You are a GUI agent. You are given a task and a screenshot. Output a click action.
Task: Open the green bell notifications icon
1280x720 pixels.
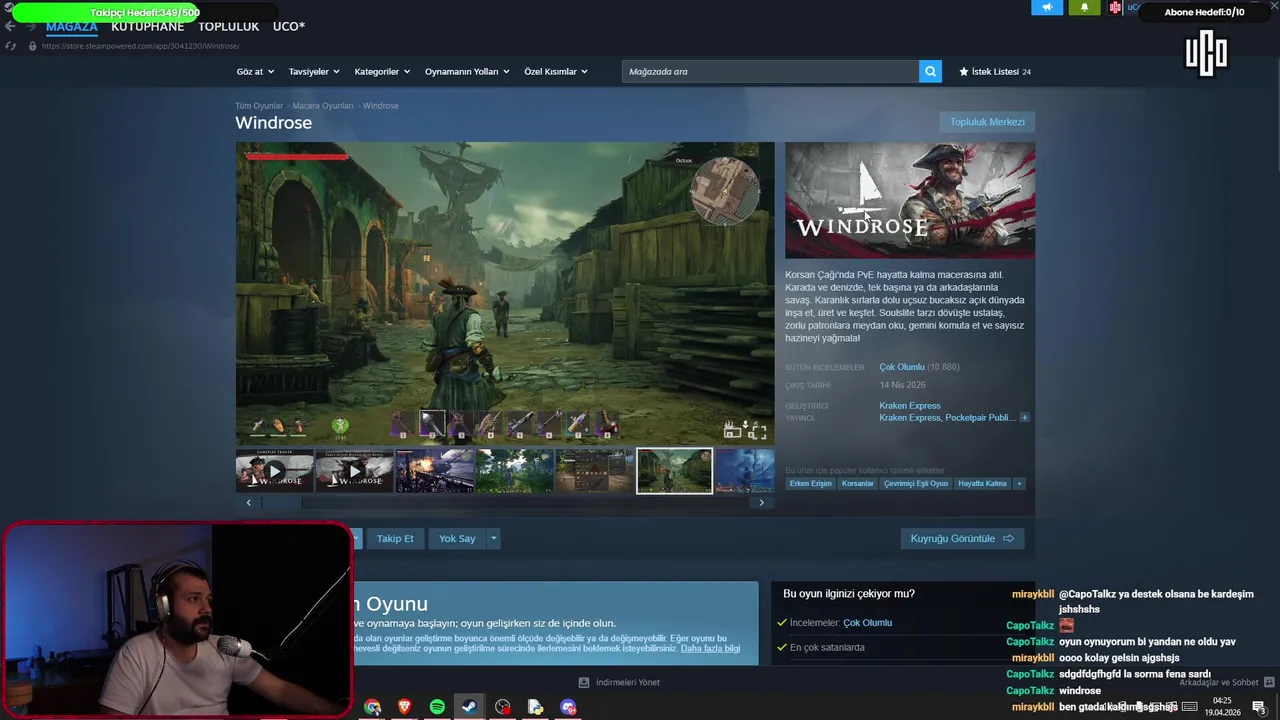[x=1084, y=7]
